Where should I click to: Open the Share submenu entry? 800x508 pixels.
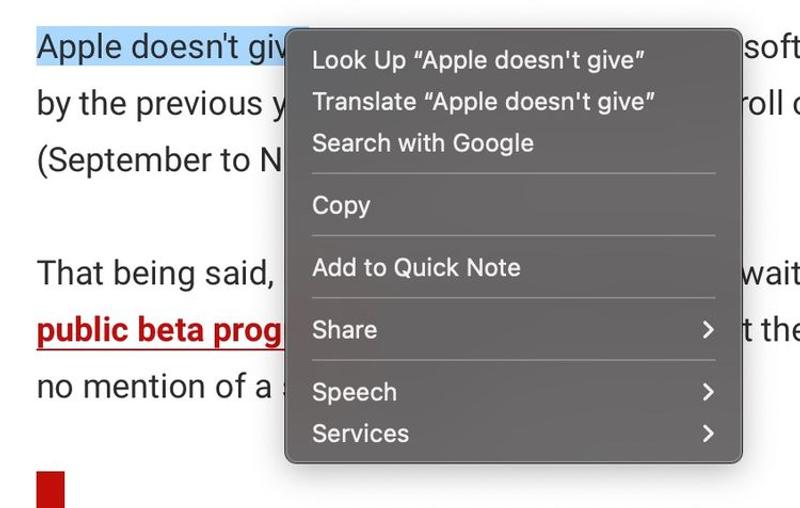coord(344,329)
